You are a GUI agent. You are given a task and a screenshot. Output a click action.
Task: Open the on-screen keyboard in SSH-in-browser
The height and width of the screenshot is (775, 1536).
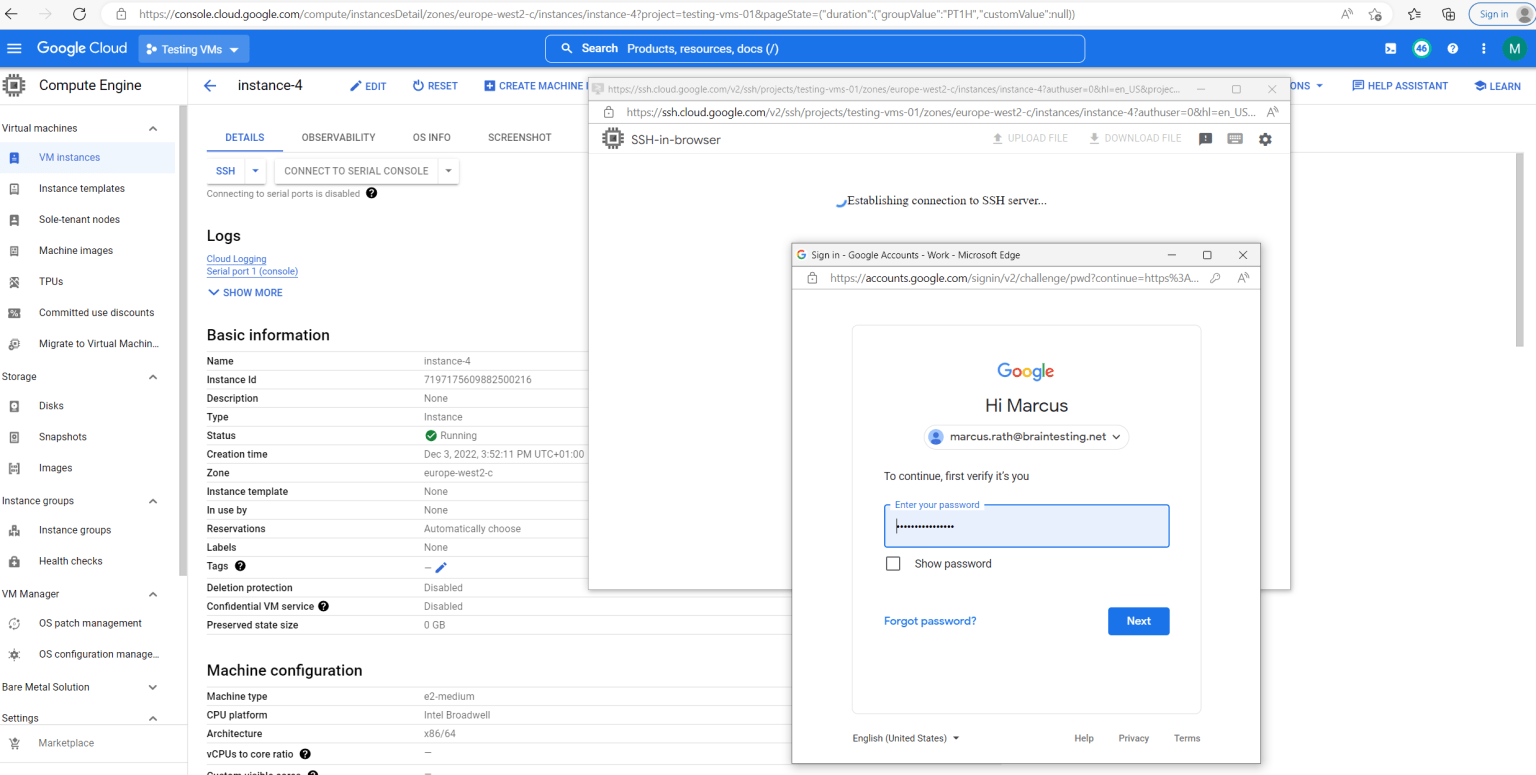pos(1234,139)
